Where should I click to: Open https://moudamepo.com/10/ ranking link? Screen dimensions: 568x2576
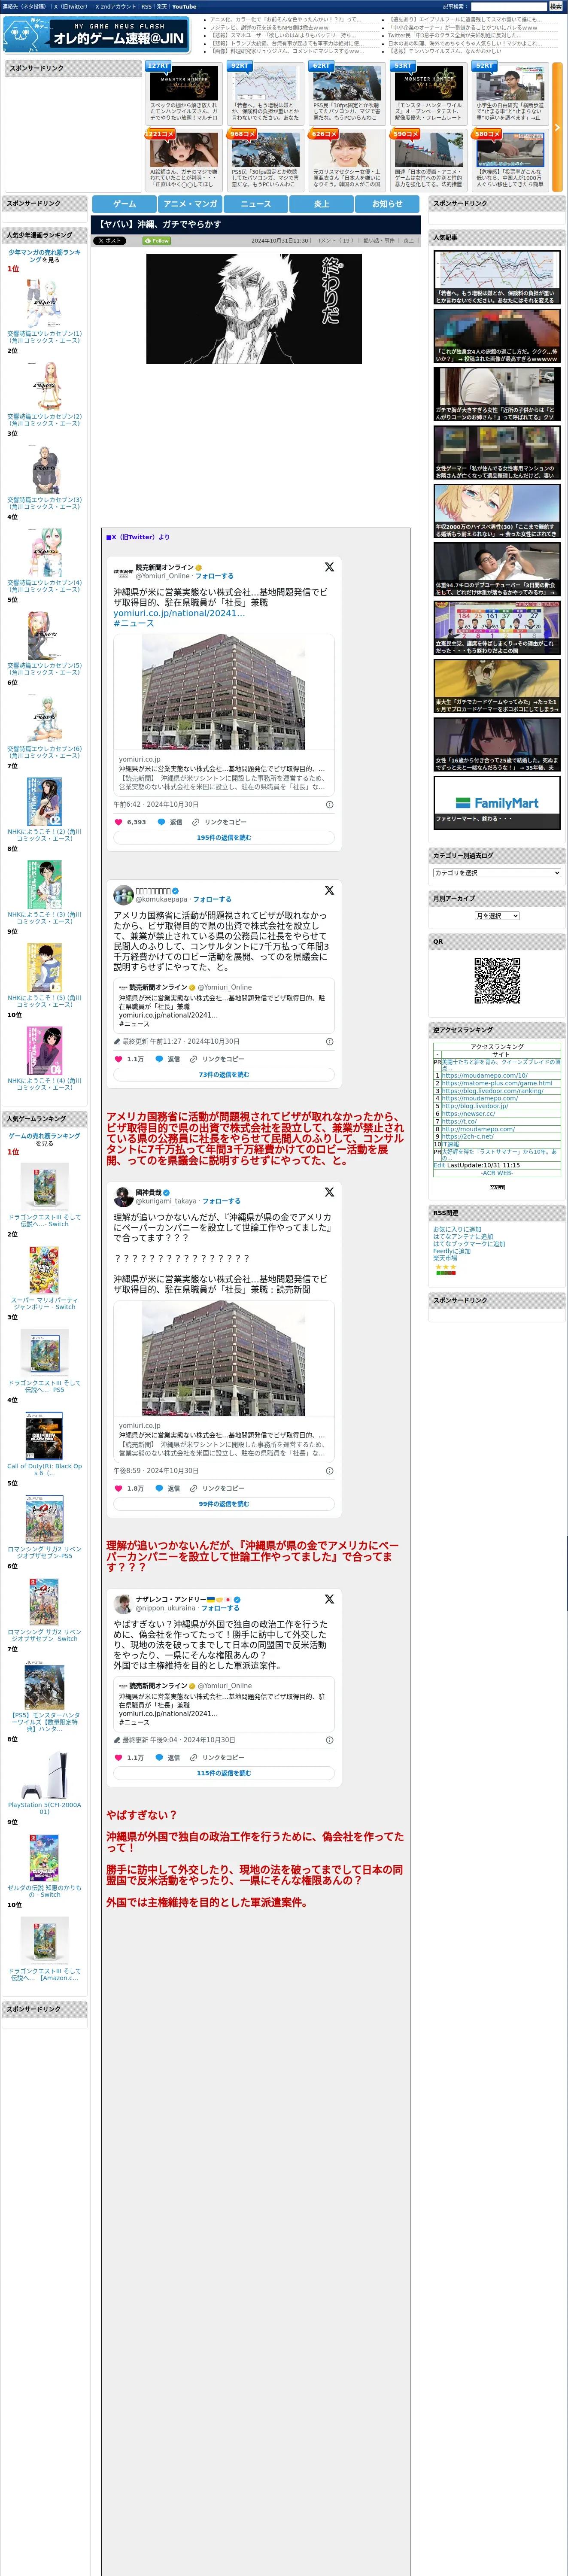pos(485,1076)
